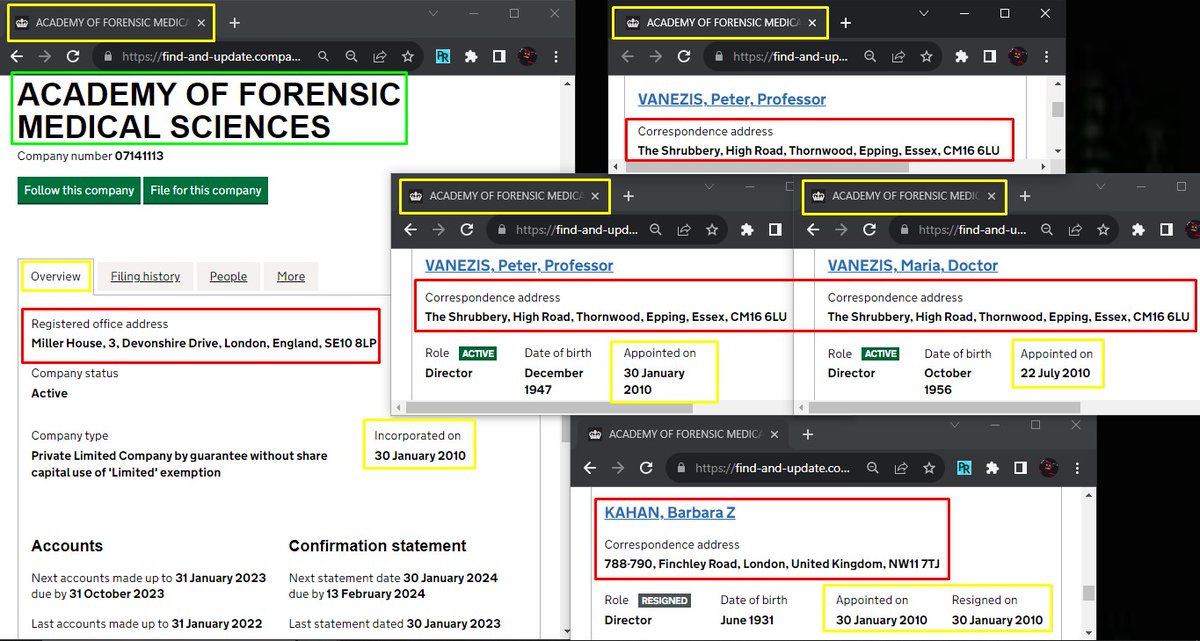Click zoom magnifier in Barbara Kahan window
1200x641 pixels.
coord(872,467)
